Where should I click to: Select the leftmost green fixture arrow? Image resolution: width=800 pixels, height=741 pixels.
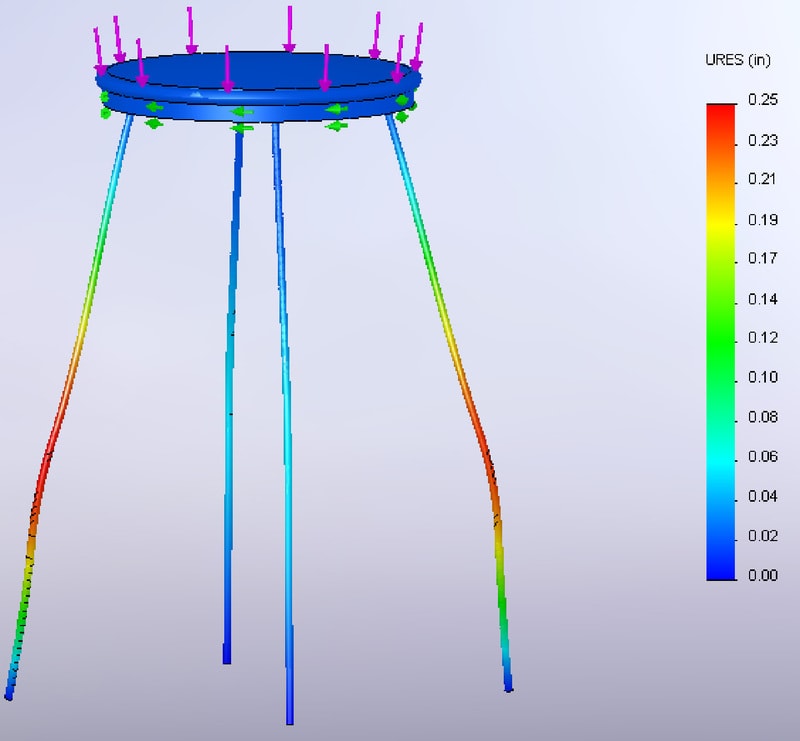pos(106,112)
